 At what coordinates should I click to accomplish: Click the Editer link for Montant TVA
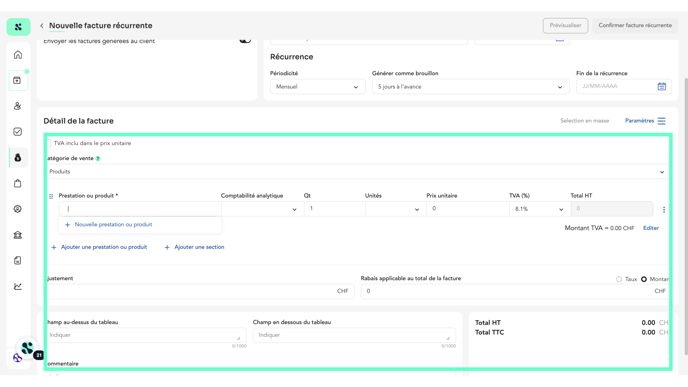[651, 228]
